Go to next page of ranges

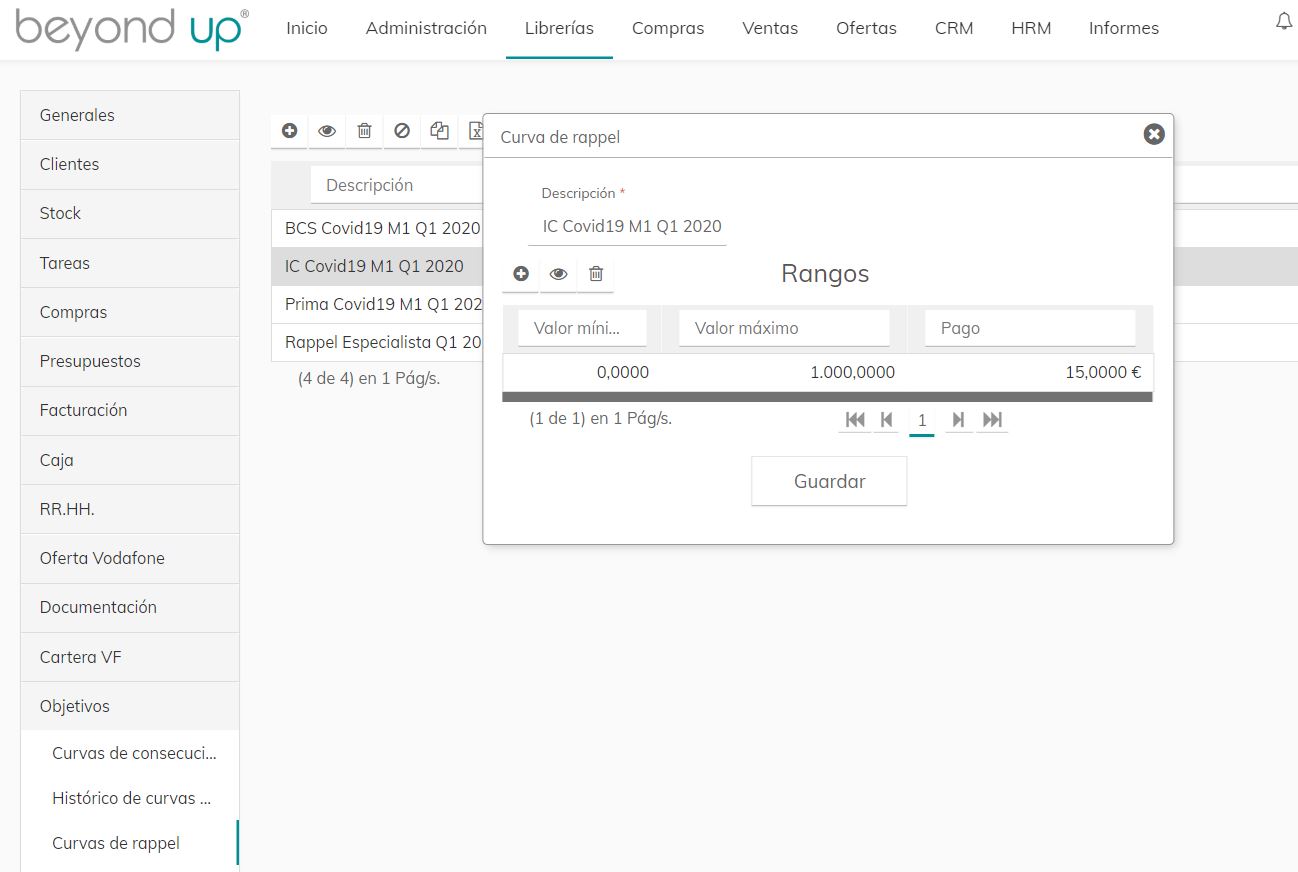tap(958, 420)
